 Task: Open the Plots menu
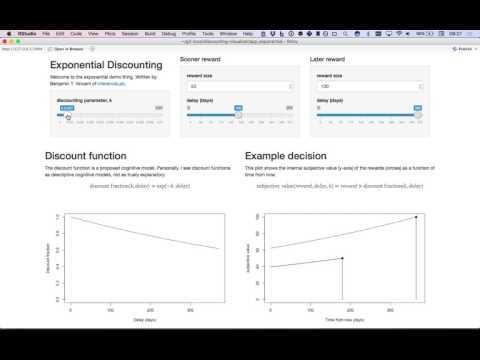click(110, 34)
